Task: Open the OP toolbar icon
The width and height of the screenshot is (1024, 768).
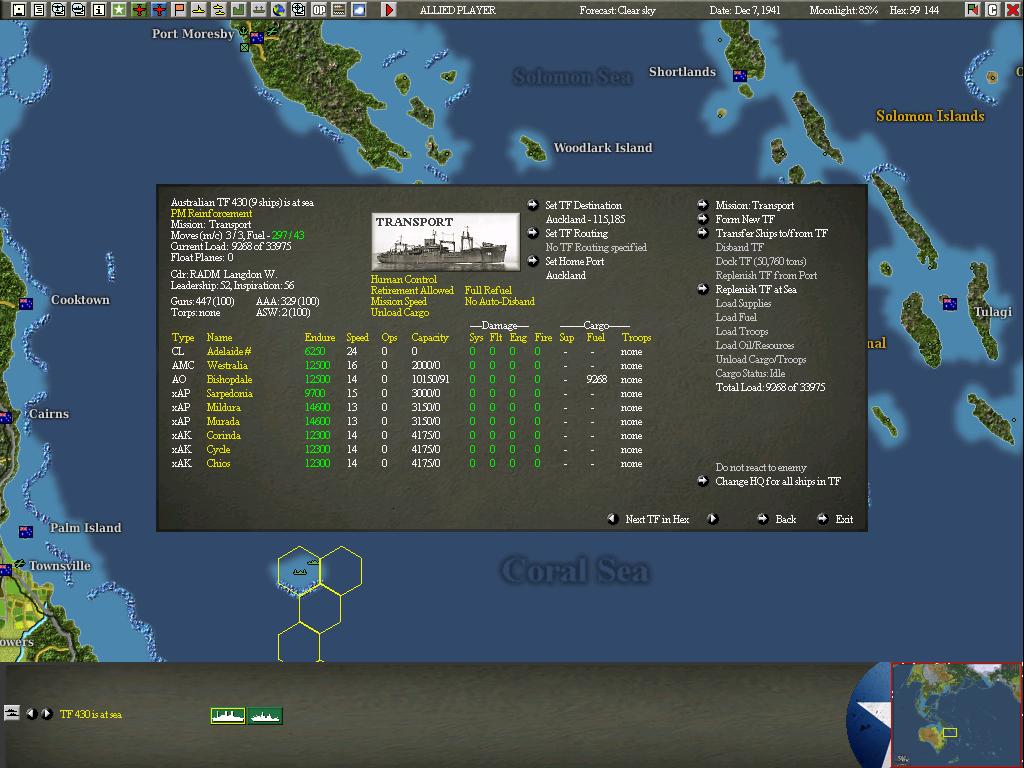Action: (319, 10)
